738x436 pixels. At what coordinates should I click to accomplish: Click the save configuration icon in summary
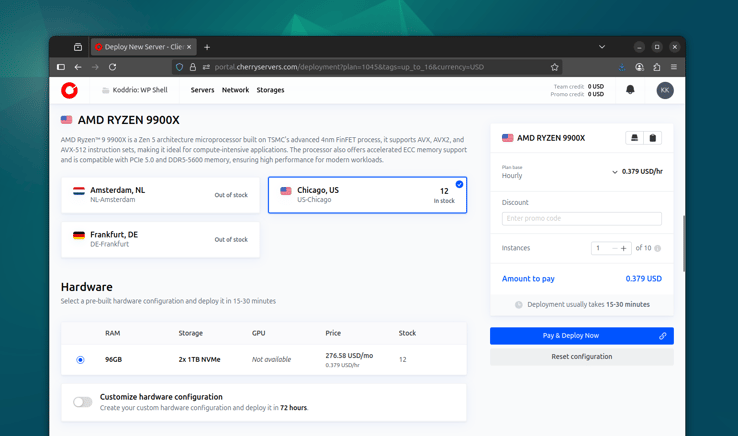click(634, 138)
